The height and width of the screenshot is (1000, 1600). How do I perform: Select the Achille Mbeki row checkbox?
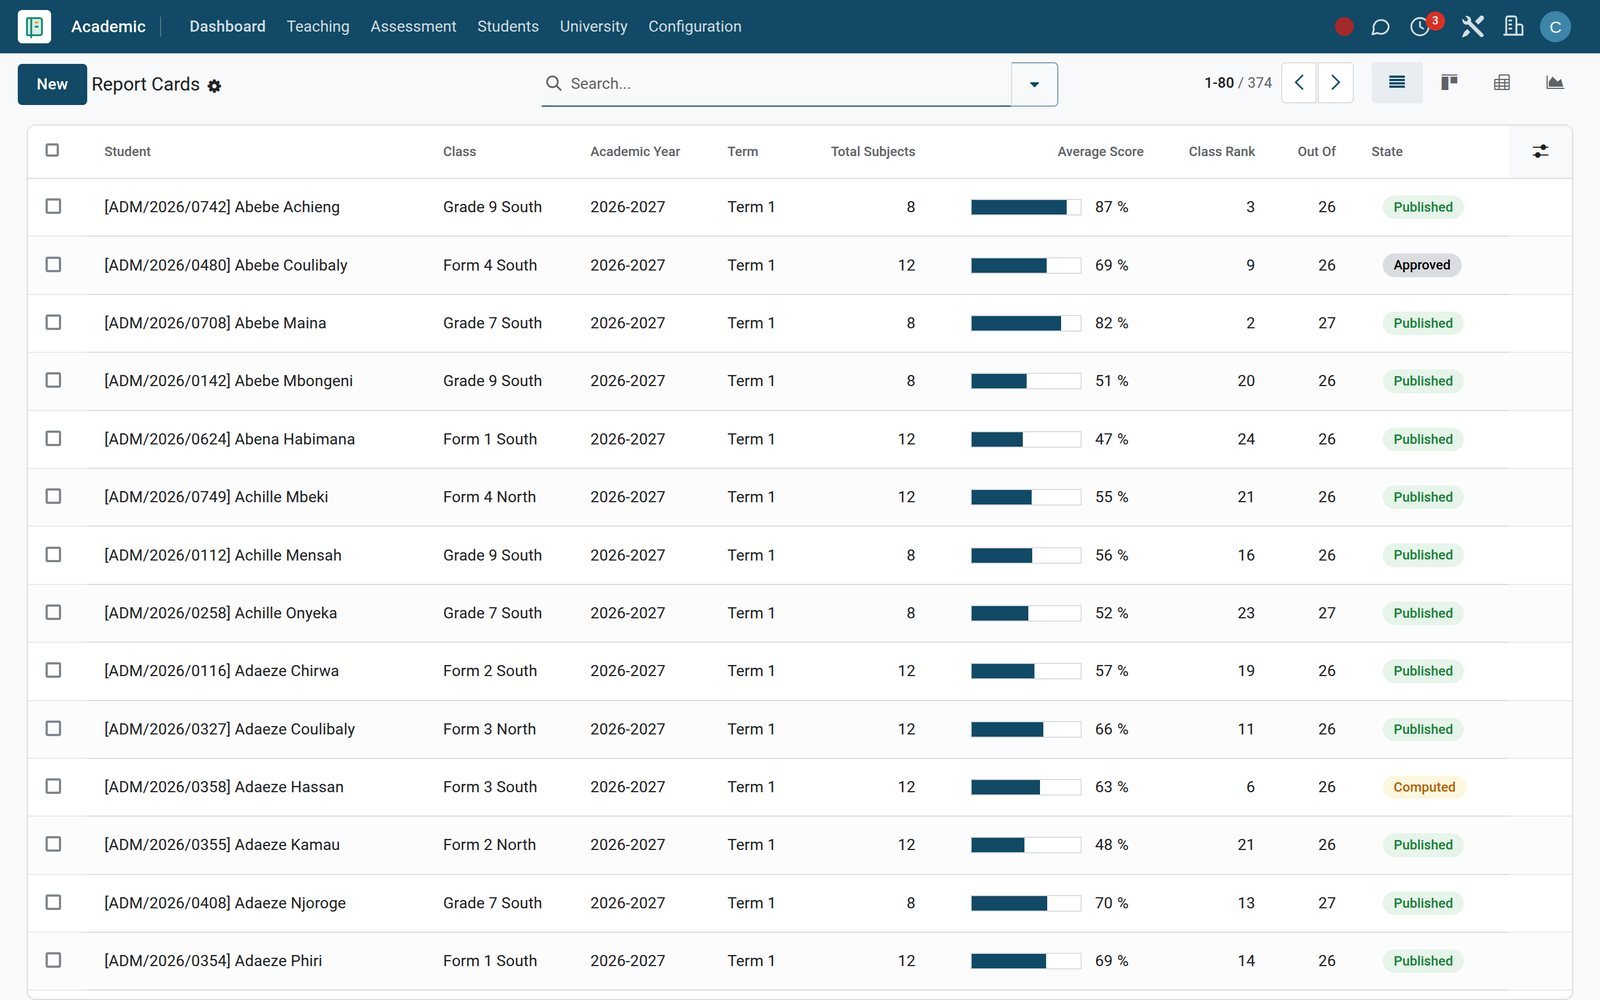53,496
